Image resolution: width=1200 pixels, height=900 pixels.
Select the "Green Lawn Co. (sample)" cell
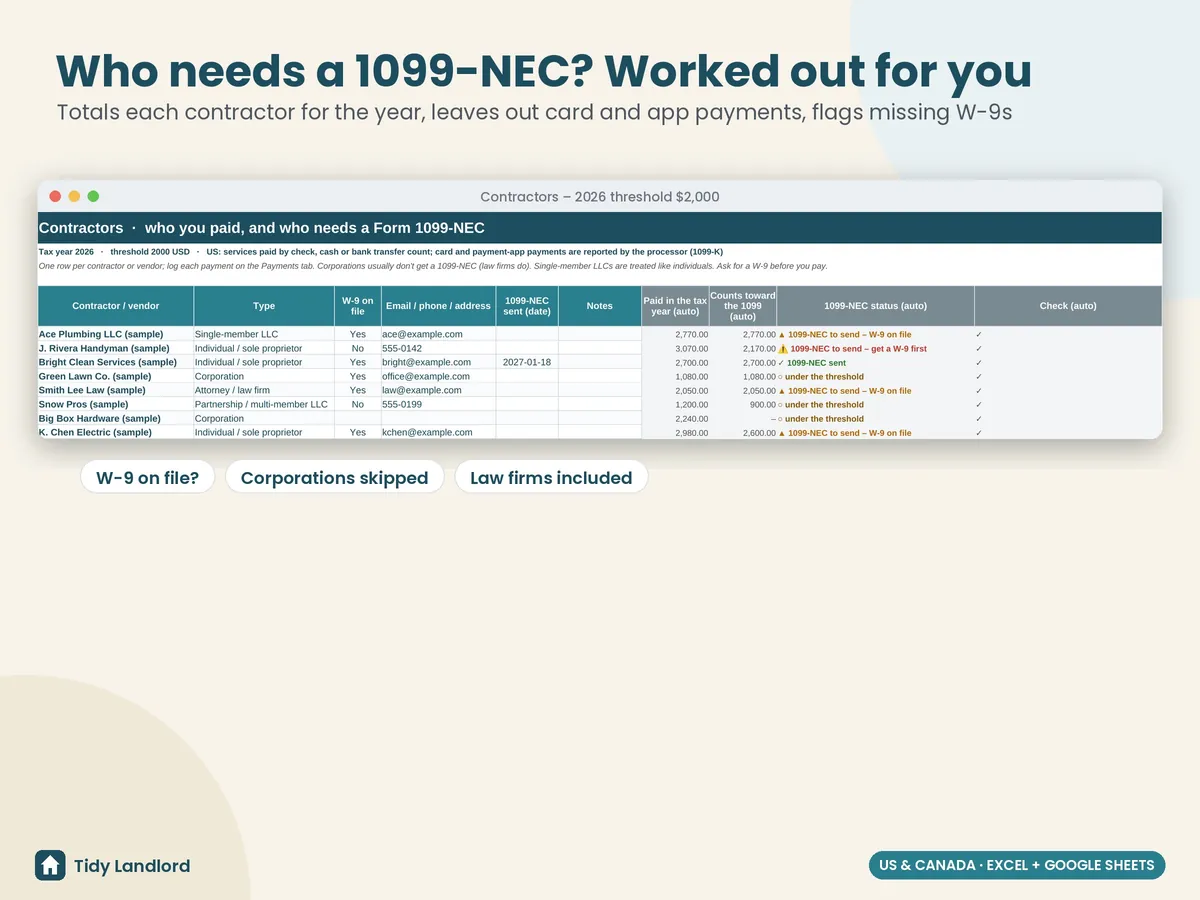tap(116, 377)
